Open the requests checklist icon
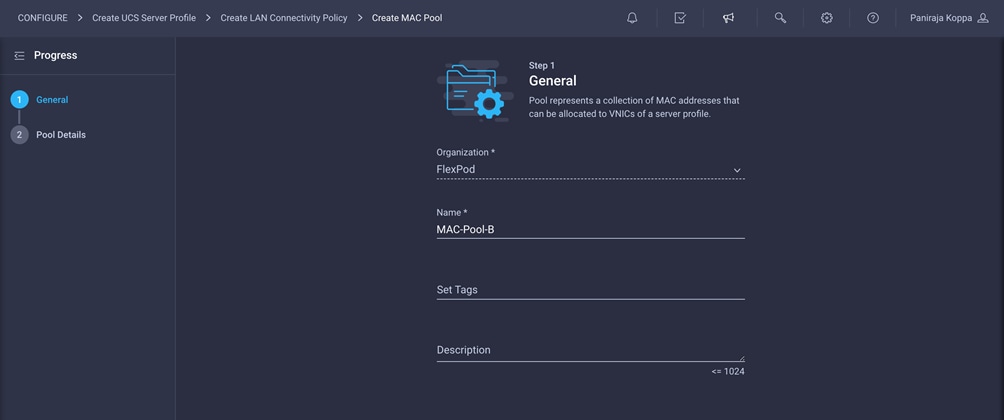This screenshot has height=420, width=1004. click(x=680, y=18)
